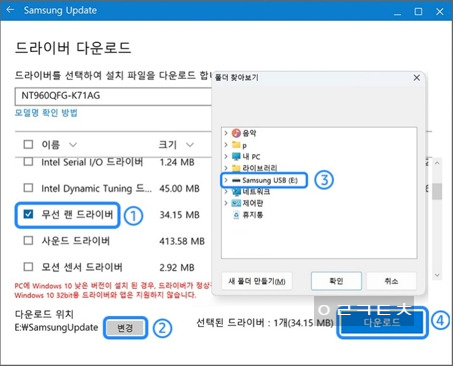Close the folder browse dialog
This screenshot has height=366, width=454.
pyautogui.click(x=417, y=78)
